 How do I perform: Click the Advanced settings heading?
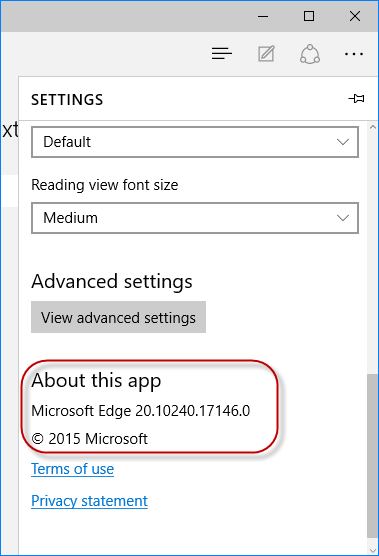pos(112,282)
